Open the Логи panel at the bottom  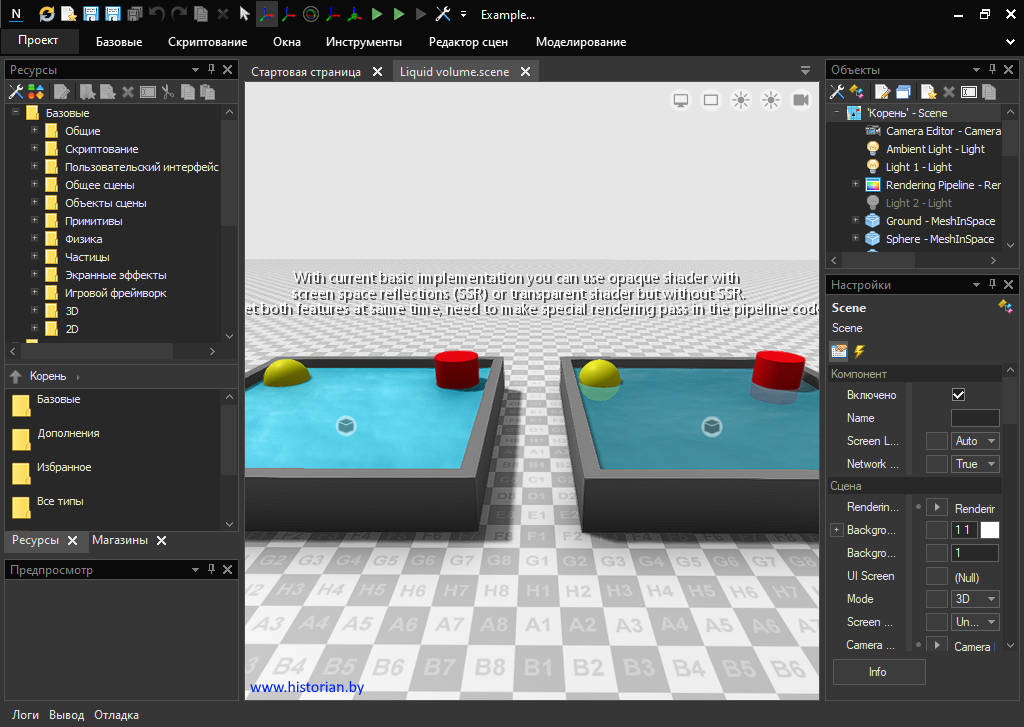tap(25, 715)
